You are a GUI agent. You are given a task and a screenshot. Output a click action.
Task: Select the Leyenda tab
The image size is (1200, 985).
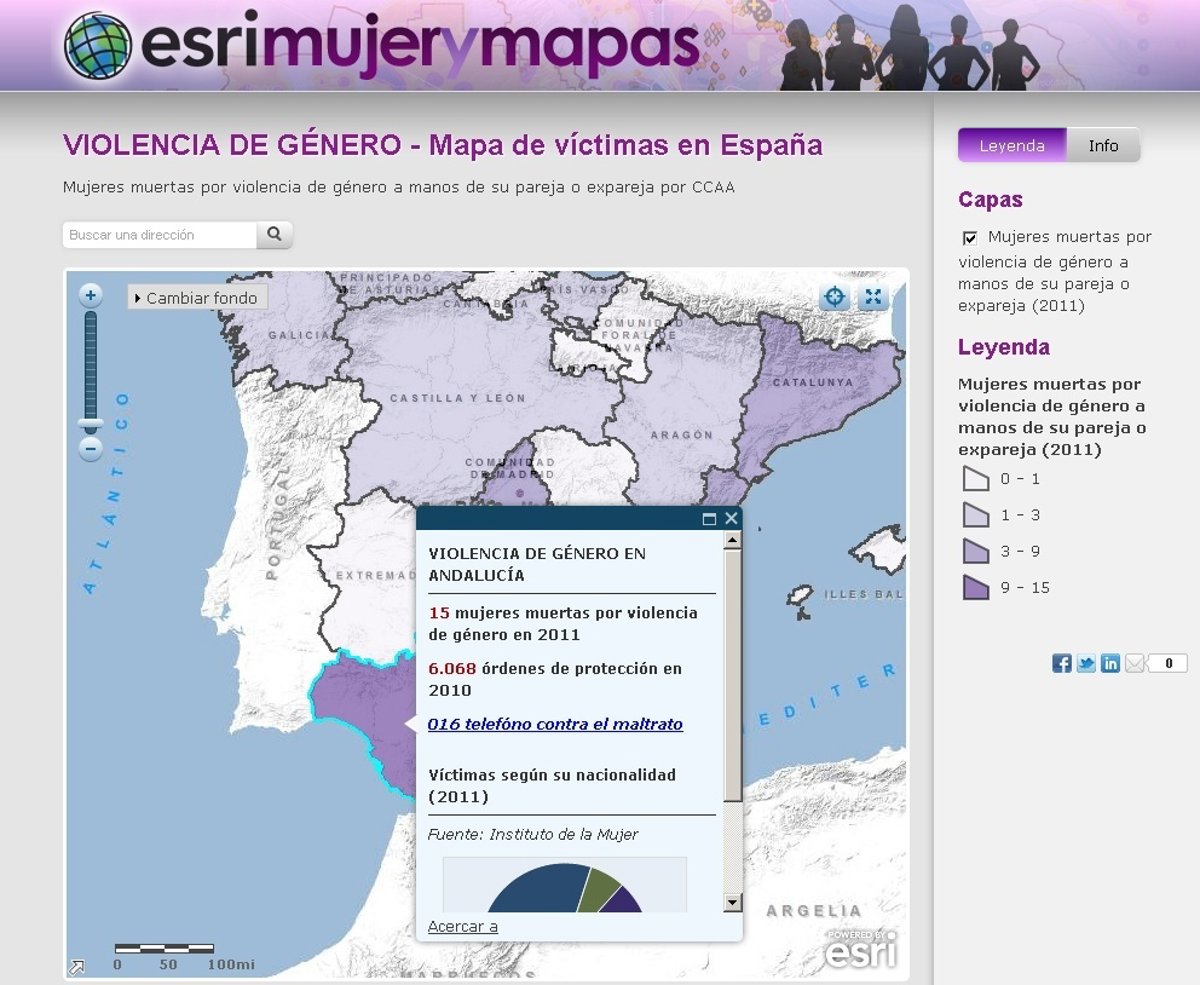[x=1011, y=145]
